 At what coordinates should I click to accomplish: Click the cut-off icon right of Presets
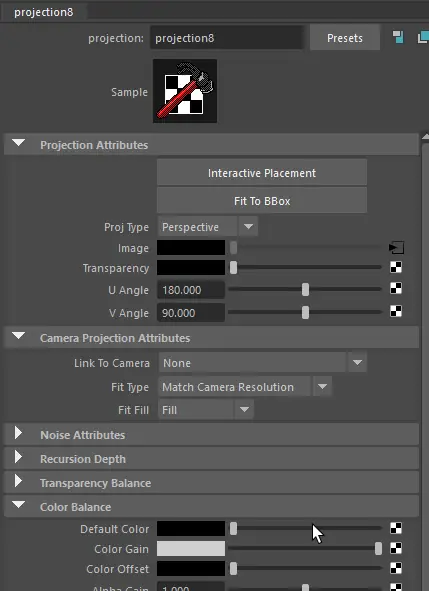point(423,37)
